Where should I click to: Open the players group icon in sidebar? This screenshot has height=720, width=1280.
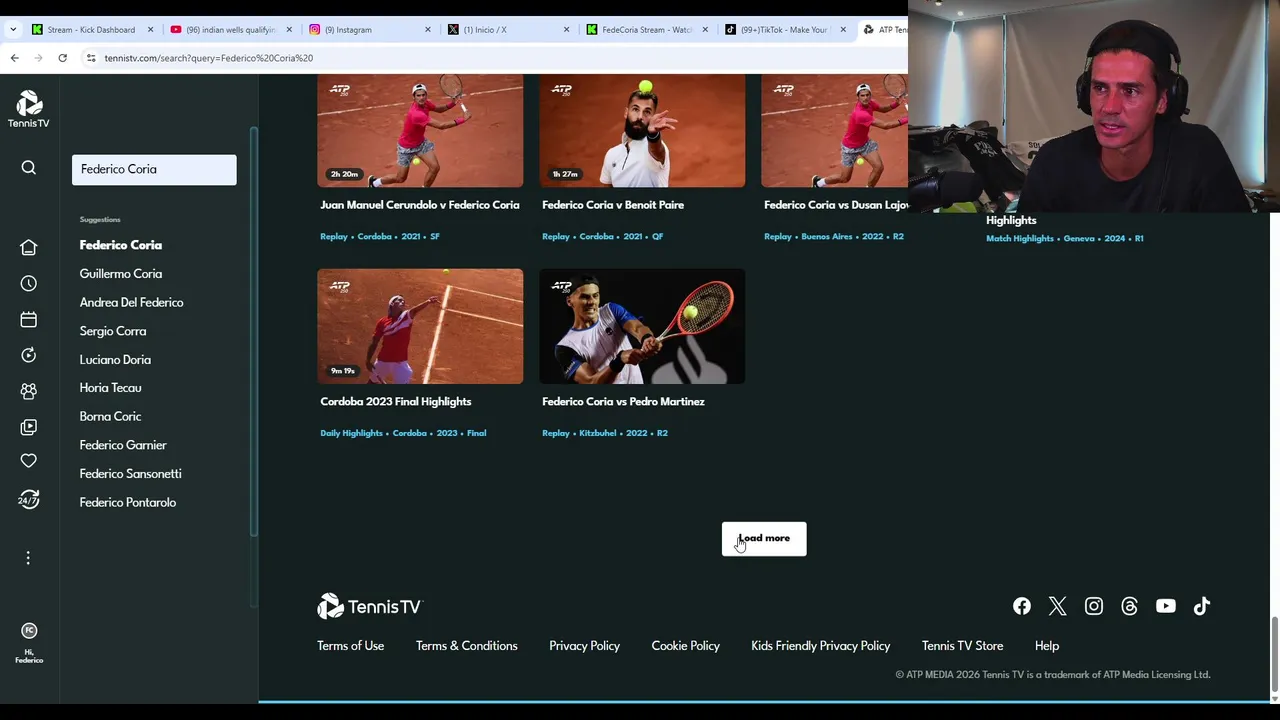(x=29, y=391)
